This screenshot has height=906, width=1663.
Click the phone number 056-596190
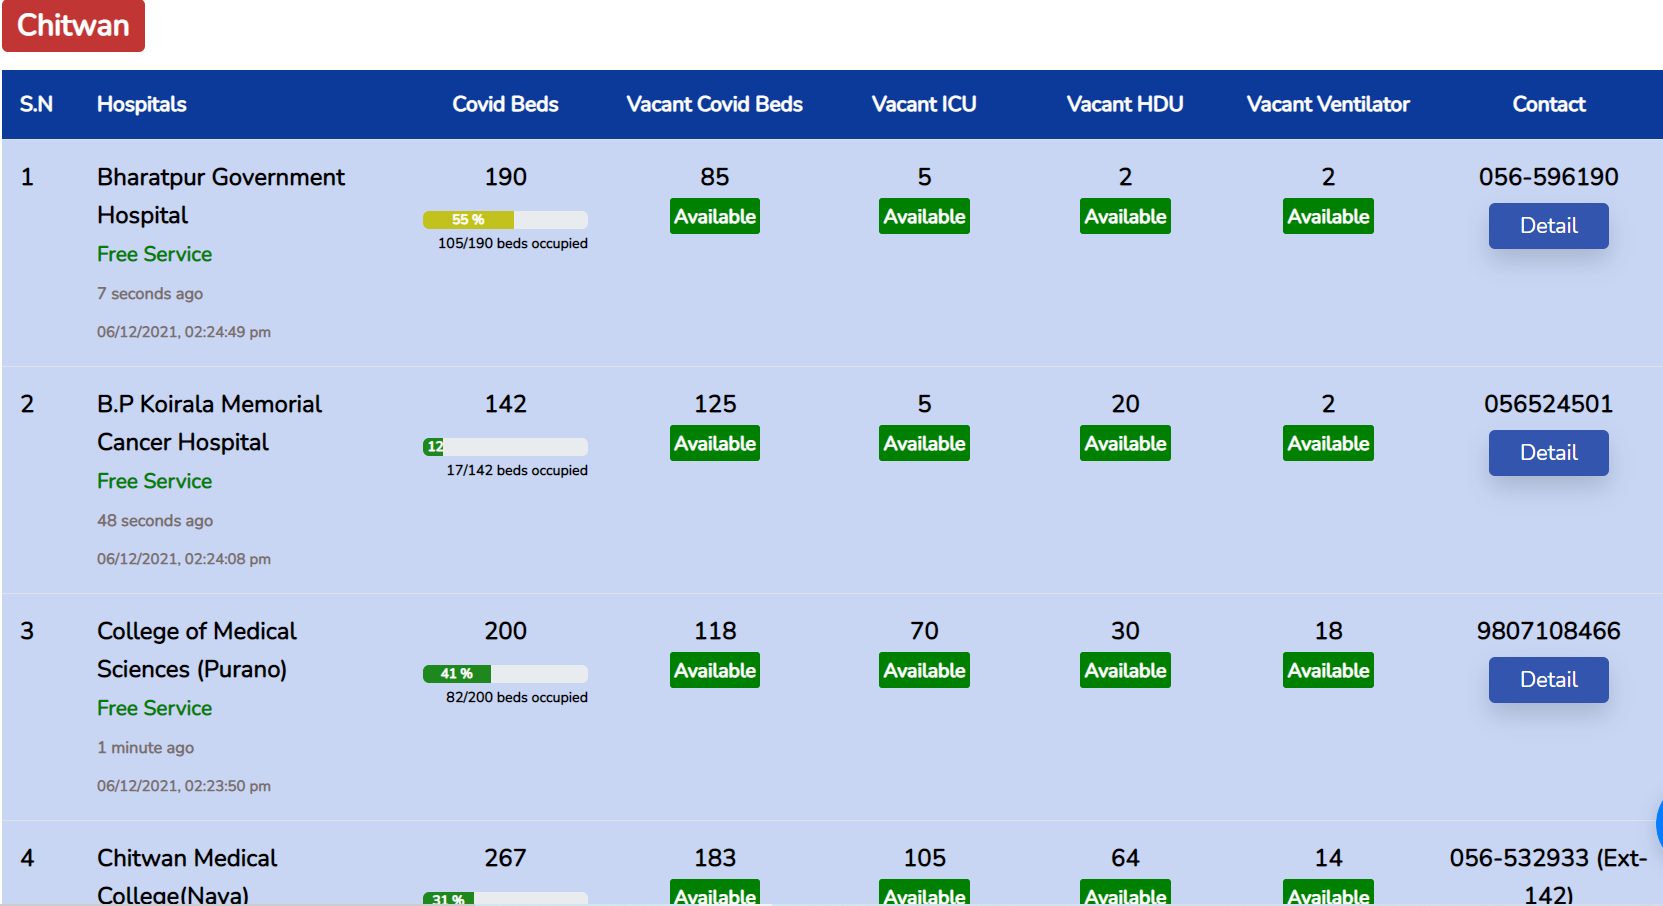pyautogui.click(x=1548, y=177)
